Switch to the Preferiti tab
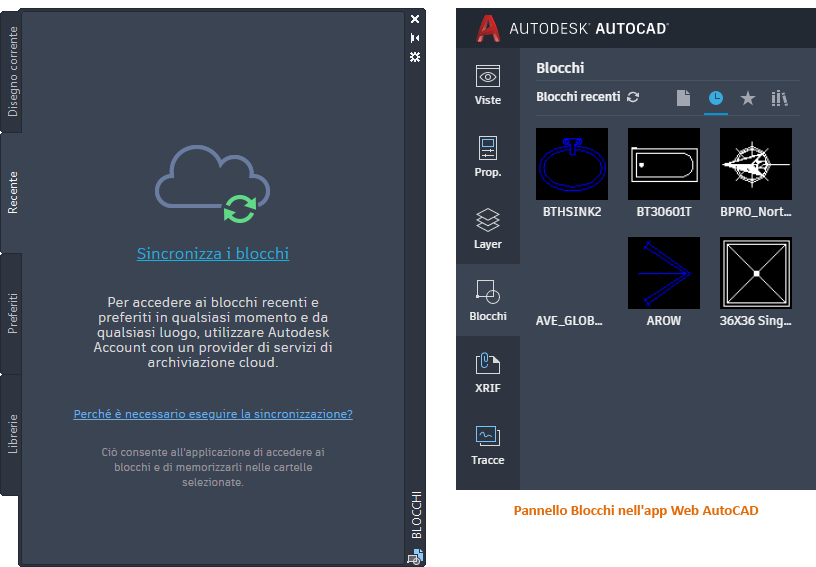The width and height of the screenshot is (816, 567). point(12,313)
